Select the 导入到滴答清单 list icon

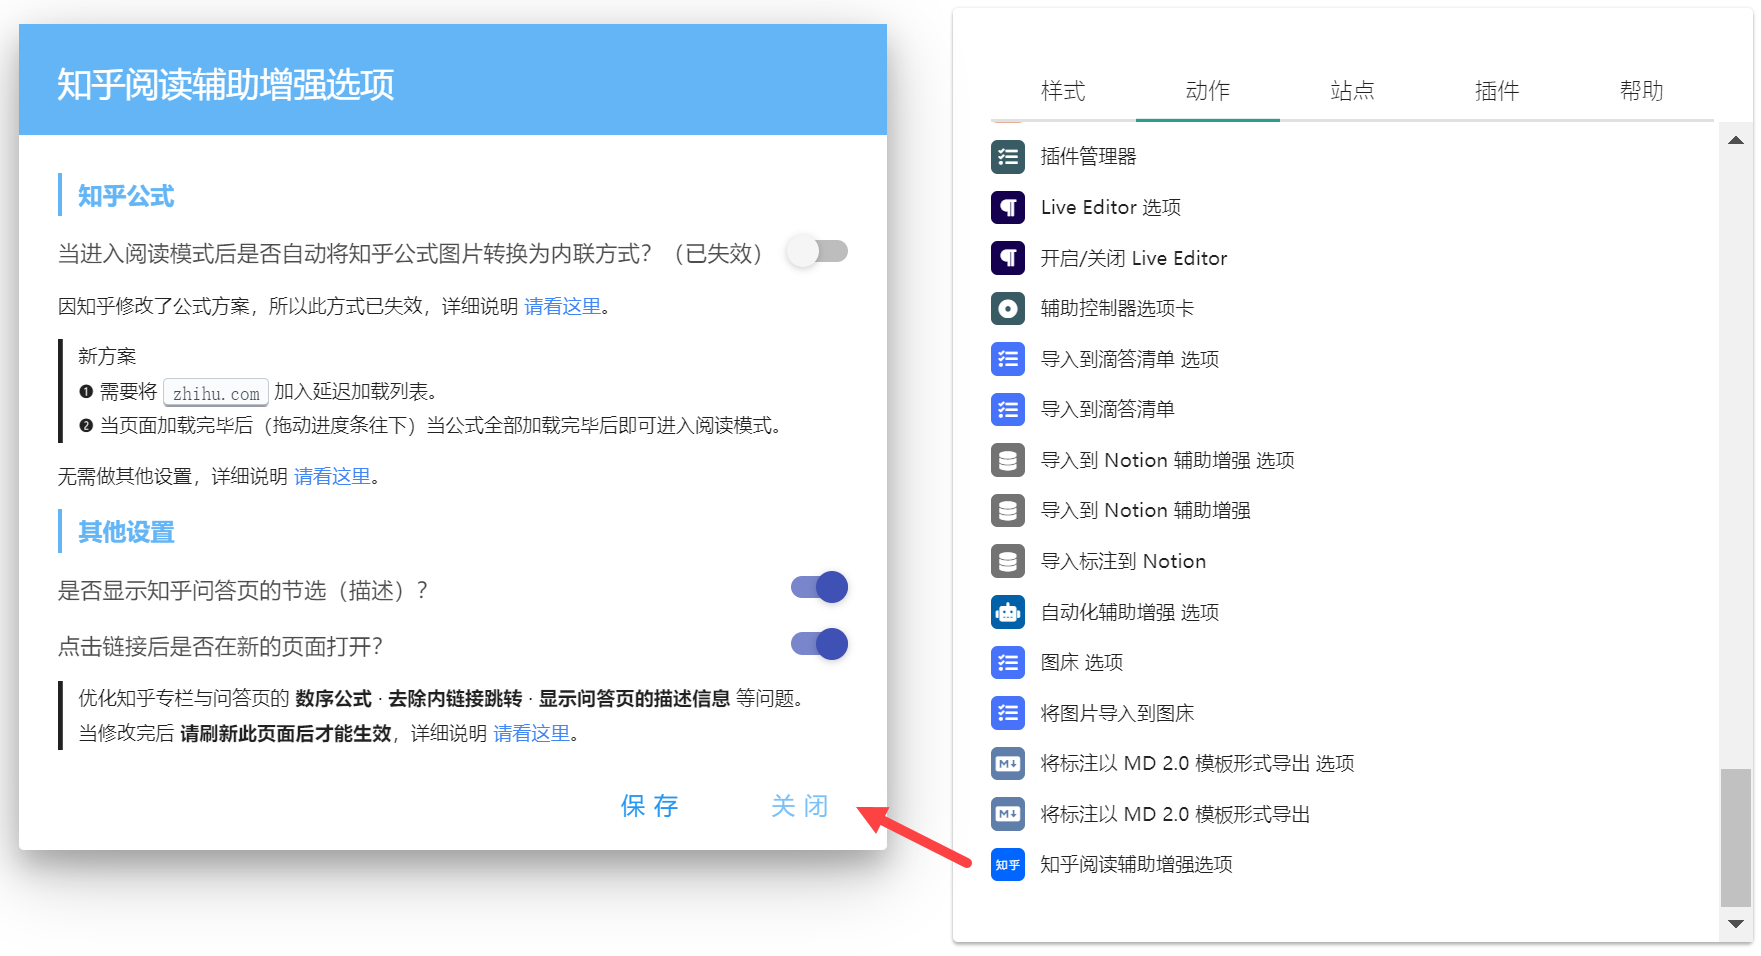click(x=1008, y=409)
